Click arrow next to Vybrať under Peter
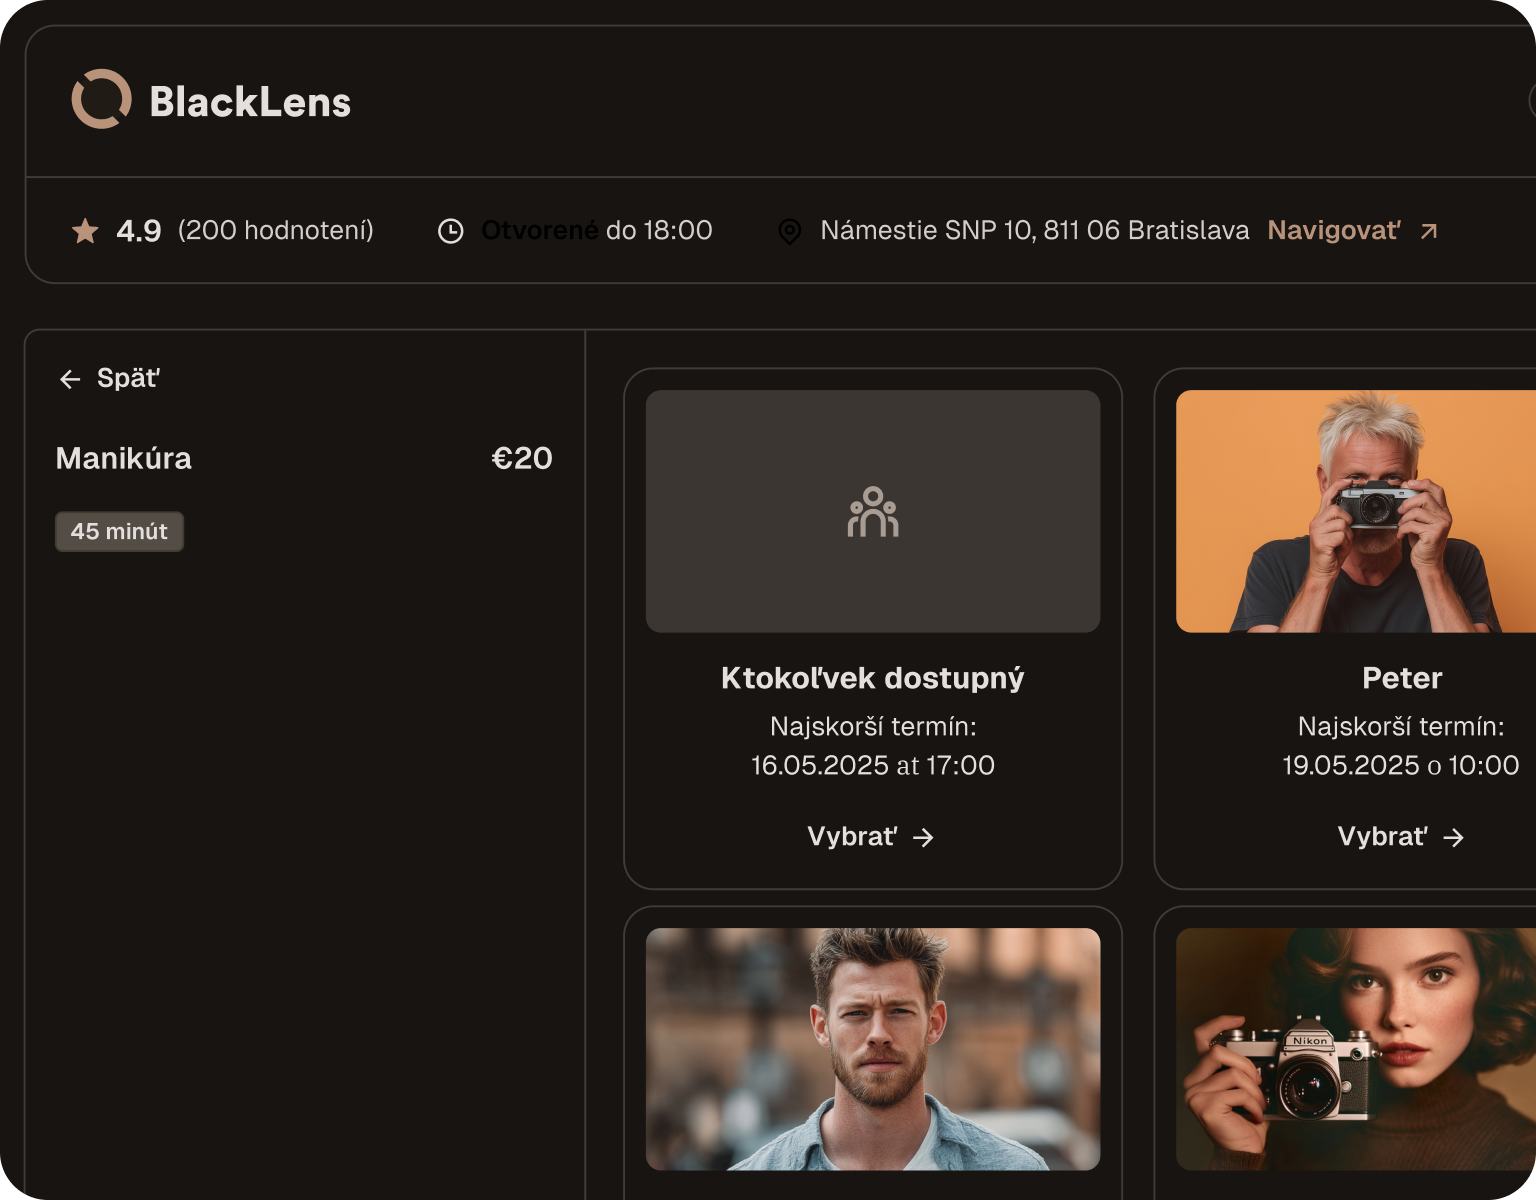Viewport: 1536px width, 1200px height. click(x=1453, y=837)
